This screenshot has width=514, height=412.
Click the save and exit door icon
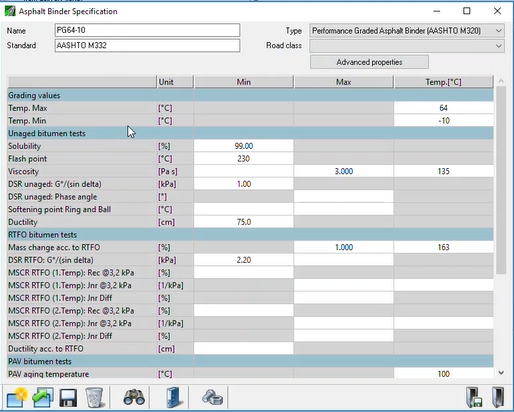click(x=474, y=397)
